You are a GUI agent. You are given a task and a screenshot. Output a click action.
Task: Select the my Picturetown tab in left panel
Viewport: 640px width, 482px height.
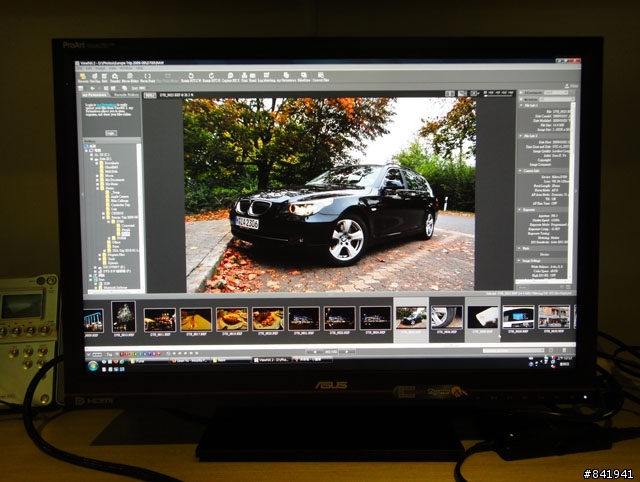pyautogui.click(x=95, y=95)
